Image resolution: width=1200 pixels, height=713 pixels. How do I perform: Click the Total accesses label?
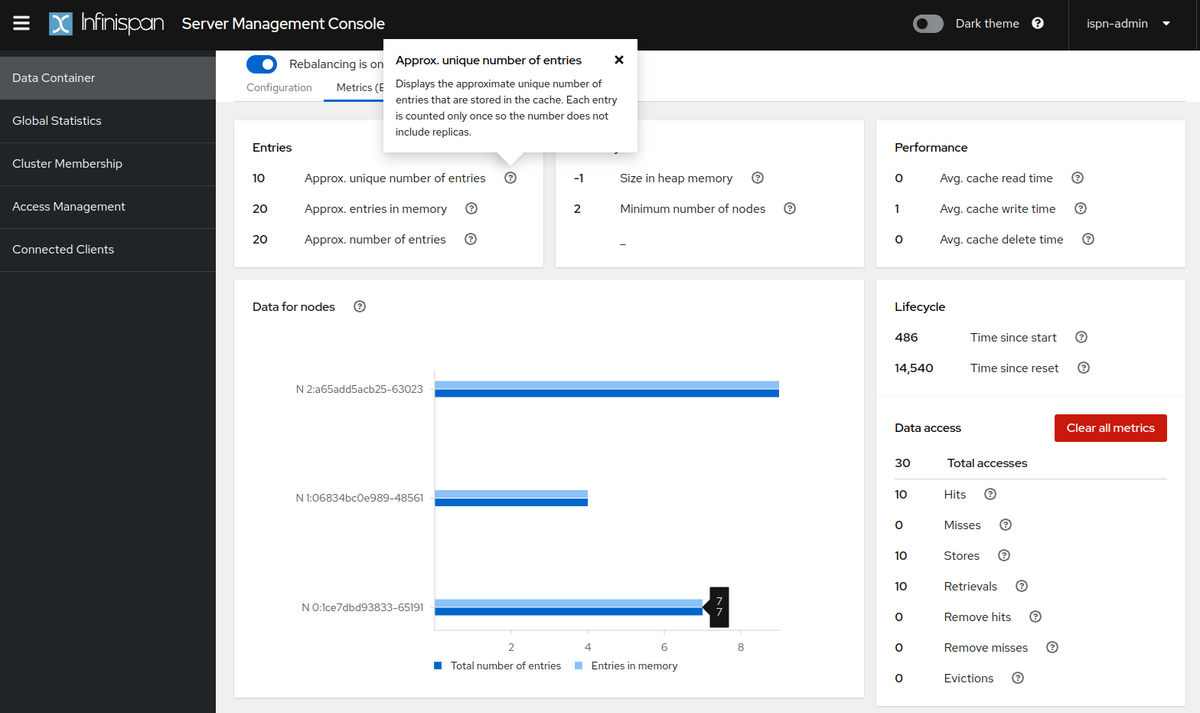[x=987, y=463]
